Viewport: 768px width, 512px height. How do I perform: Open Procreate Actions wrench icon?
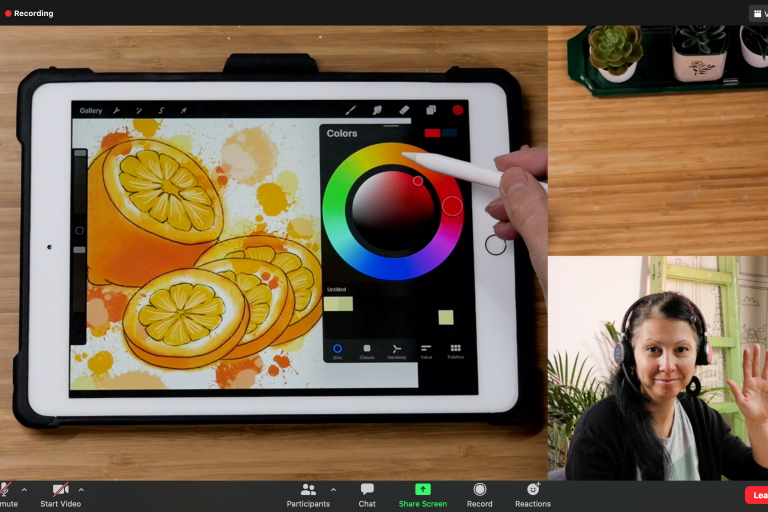[116, 110]
